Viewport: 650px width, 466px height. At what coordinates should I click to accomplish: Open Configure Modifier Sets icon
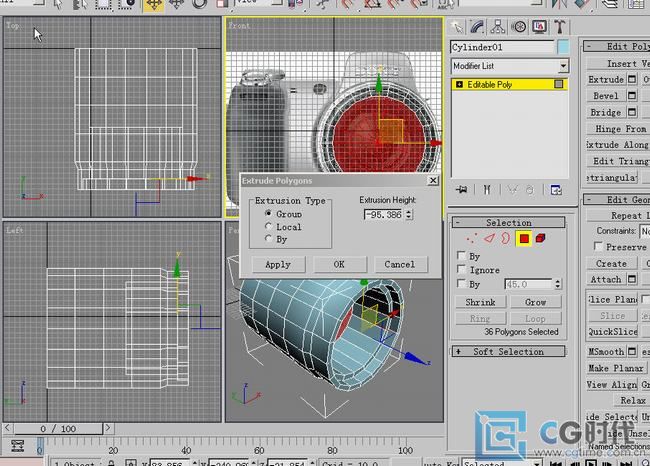[556, 190]
